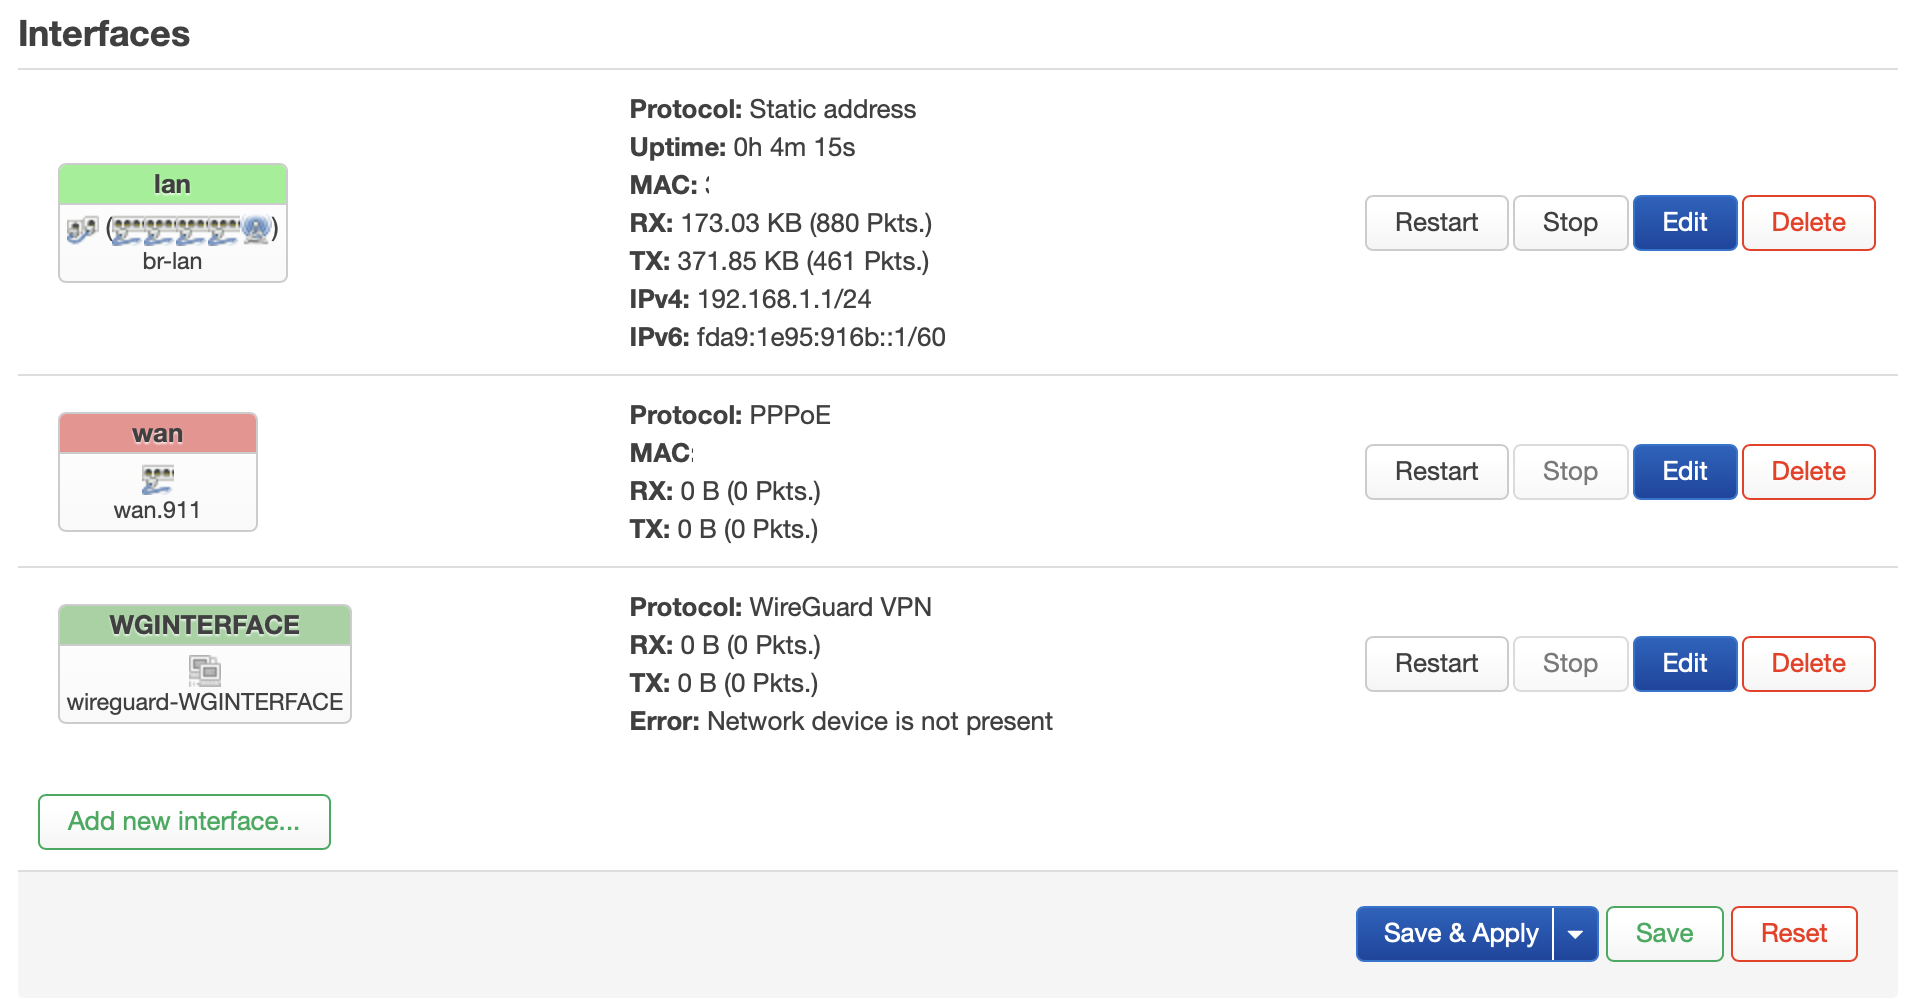Click the wireguard-WGINTERFACE tunnel icon
The width and height of the screenshot is (1924, 1008).
click(x=205, y=670)
